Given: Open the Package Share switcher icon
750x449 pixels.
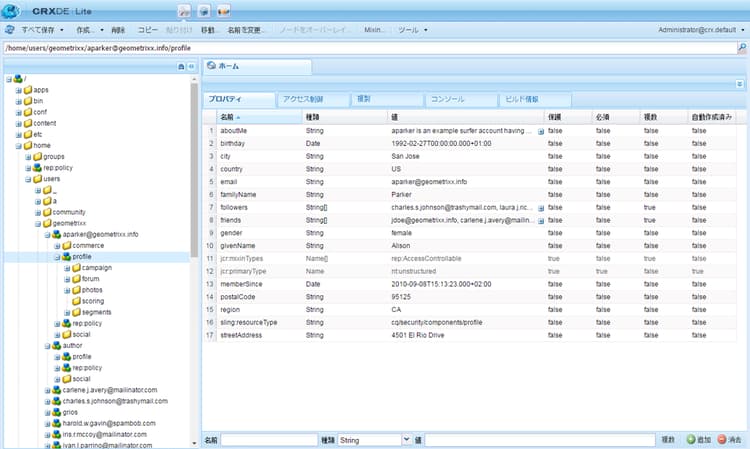Looking at the screenshot, I should point(223,11).
